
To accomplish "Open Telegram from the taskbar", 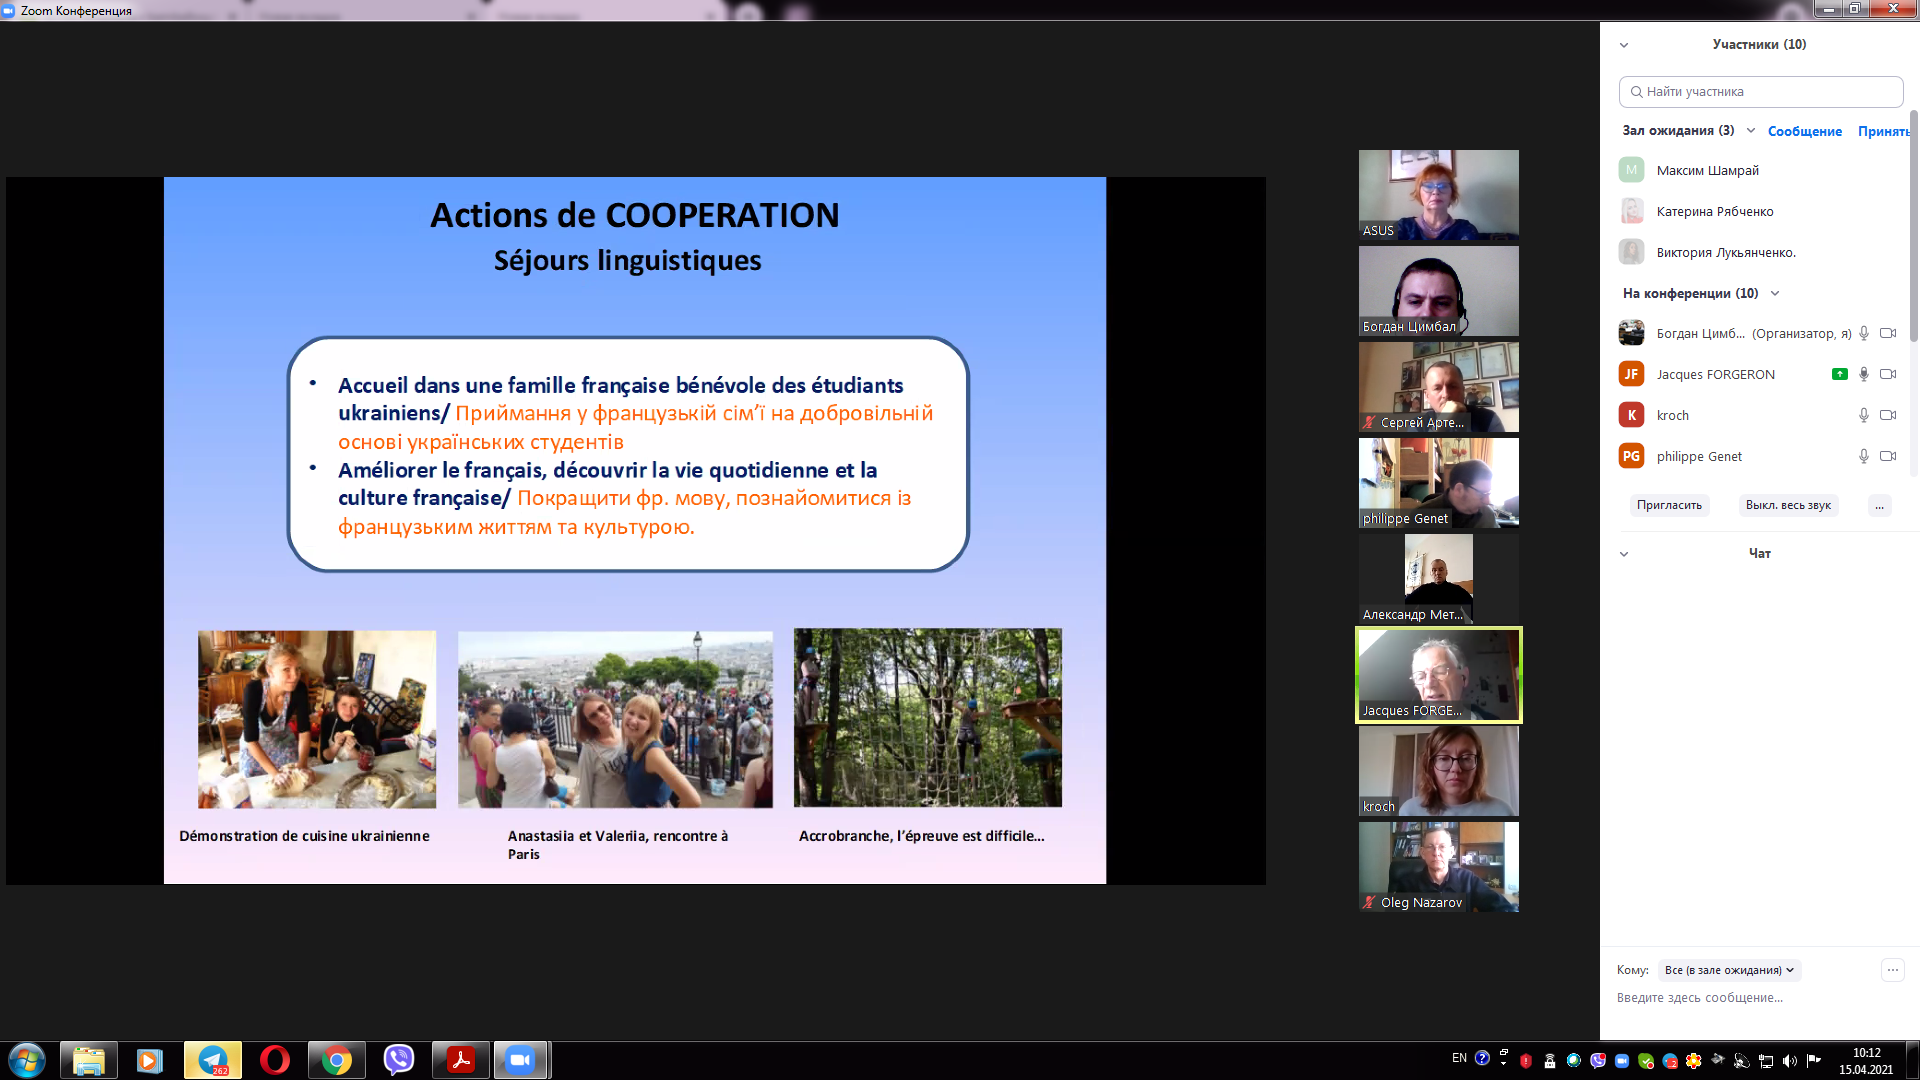I will pyautogui.click(x=213, y=1060).
